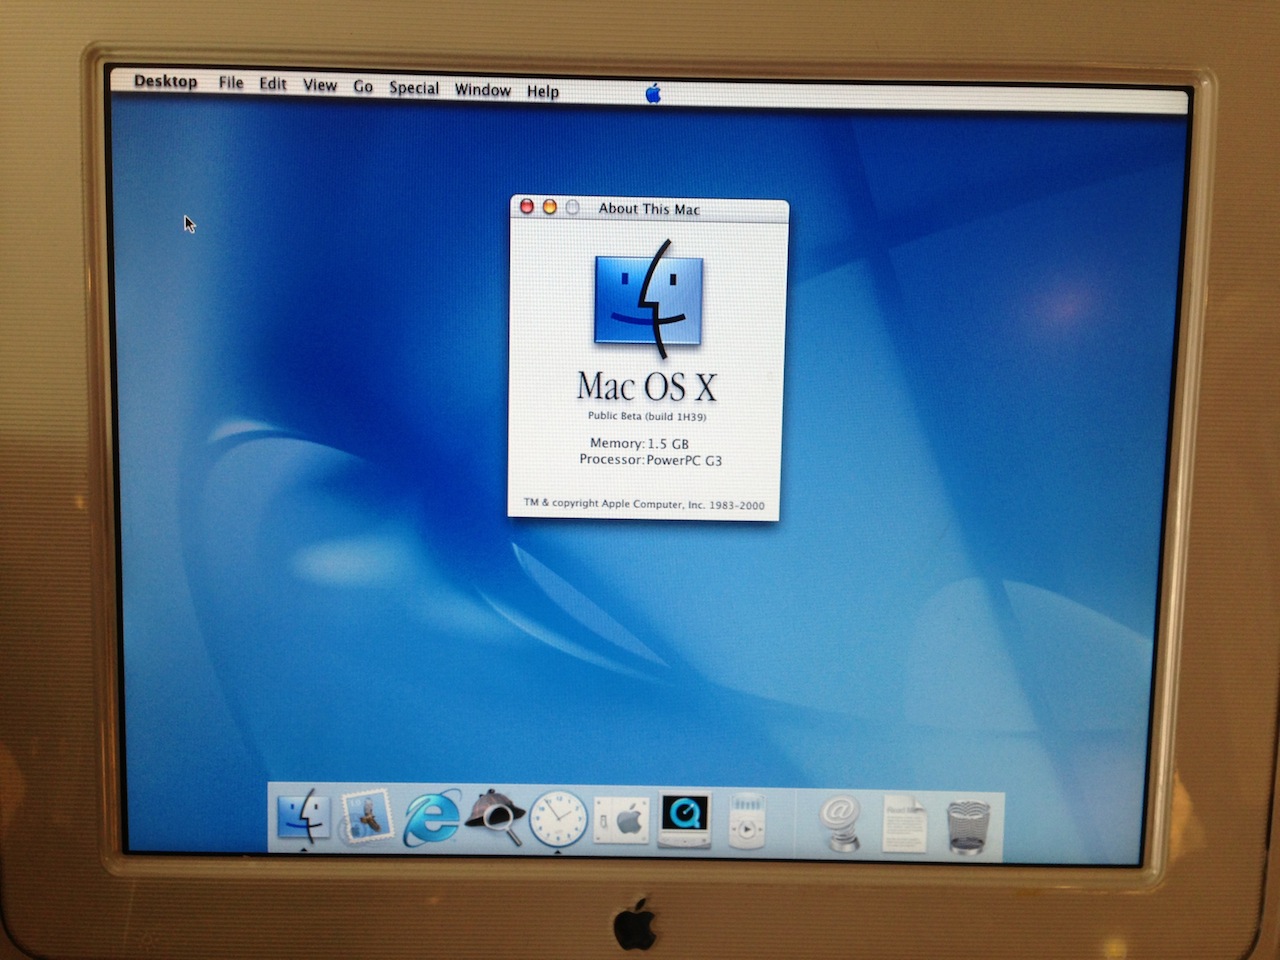Viewport: 1280px width, 960px height.
Task: Open the Read Me document in Dock
Action: (904, 824)
